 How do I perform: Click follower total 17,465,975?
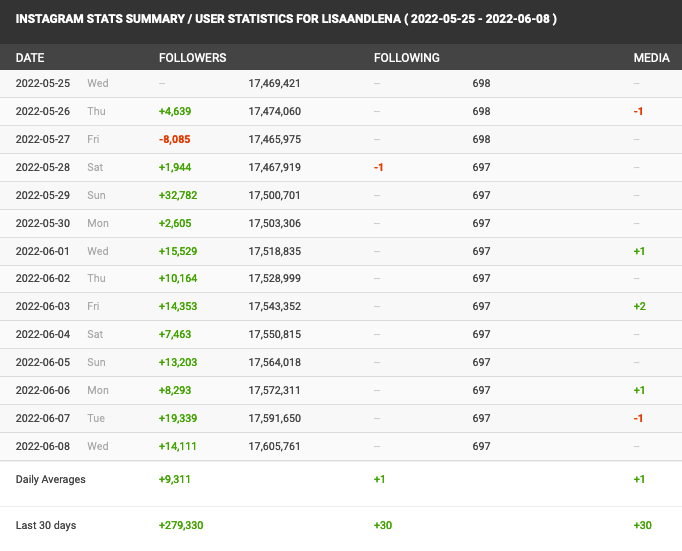(274, 139)
